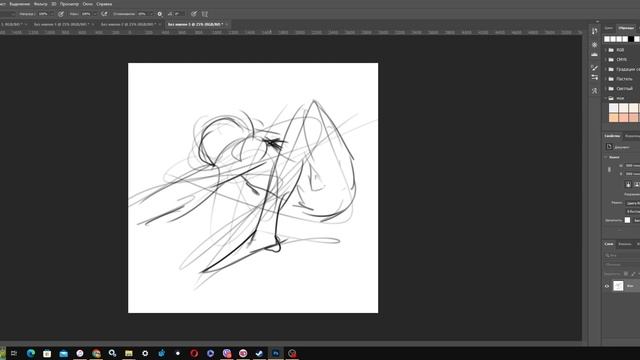Viewport: 640px width, 360px height.
Task: Collapse the Мои swatch folder
Action: 606,98
